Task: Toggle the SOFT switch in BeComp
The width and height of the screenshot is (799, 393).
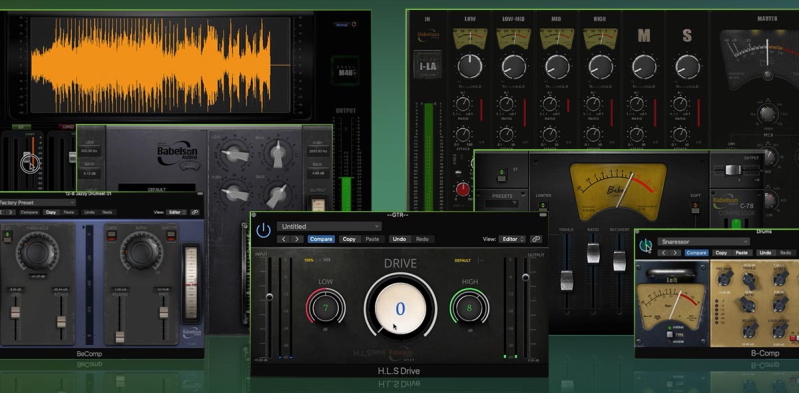Action: click(x=172, y=237)
